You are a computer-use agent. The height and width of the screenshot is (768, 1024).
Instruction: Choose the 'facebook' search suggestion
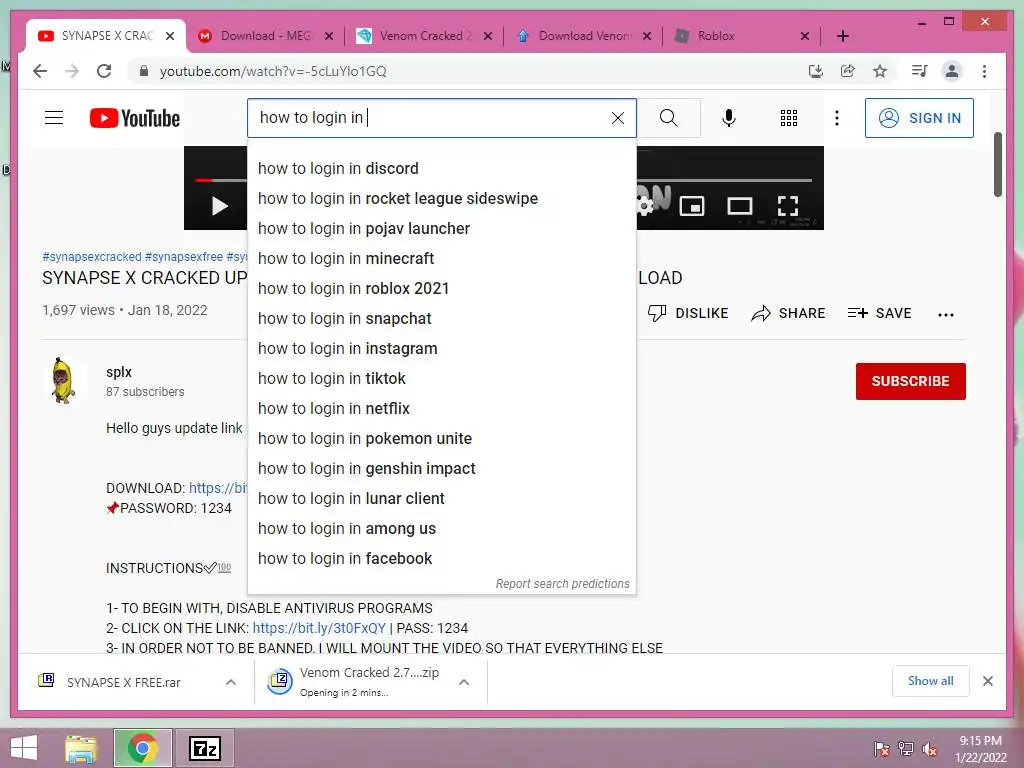coord(441,559)
